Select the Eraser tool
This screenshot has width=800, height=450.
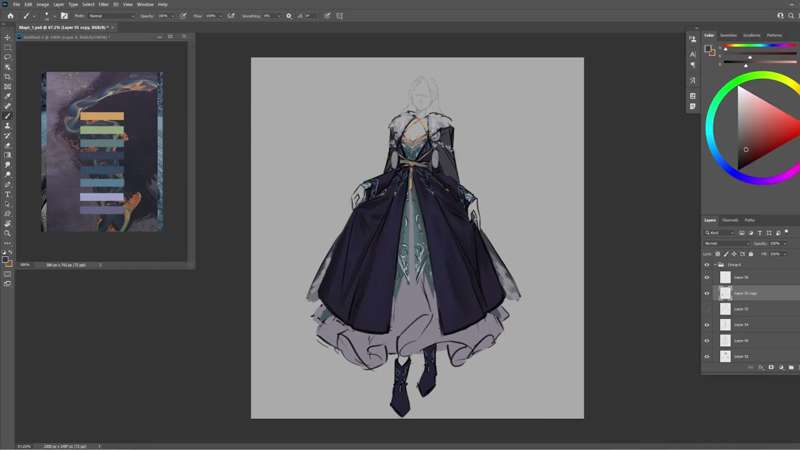(7, 145)
